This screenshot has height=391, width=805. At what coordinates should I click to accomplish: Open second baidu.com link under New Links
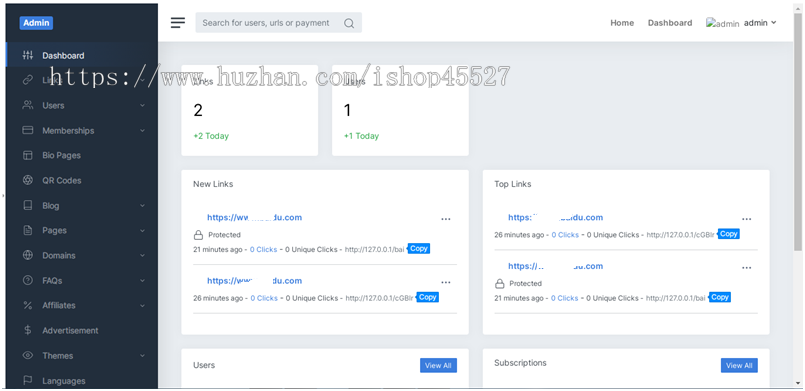click(x=255, y=281)
